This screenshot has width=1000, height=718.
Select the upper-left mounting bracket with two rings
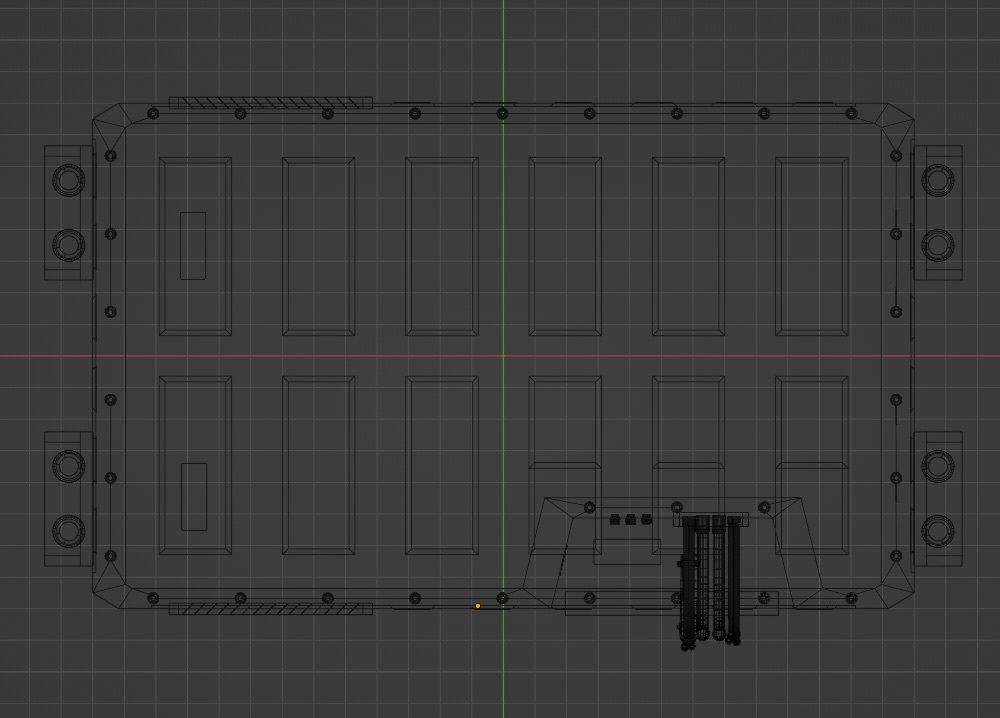pos(69,213)
